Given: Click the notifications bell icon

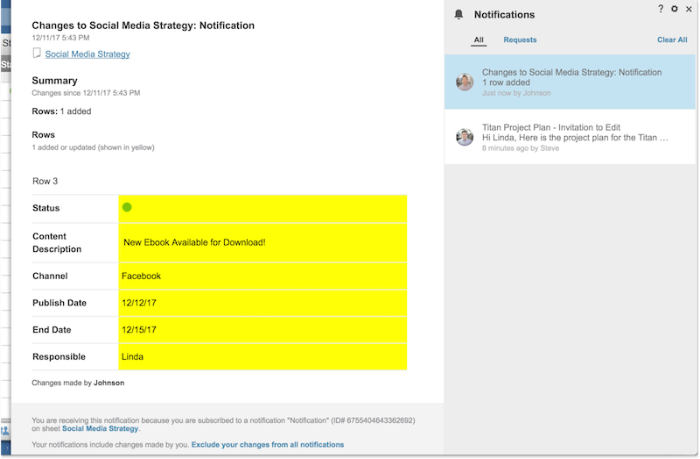Looking at the screenshot, I should coord(458,15).
